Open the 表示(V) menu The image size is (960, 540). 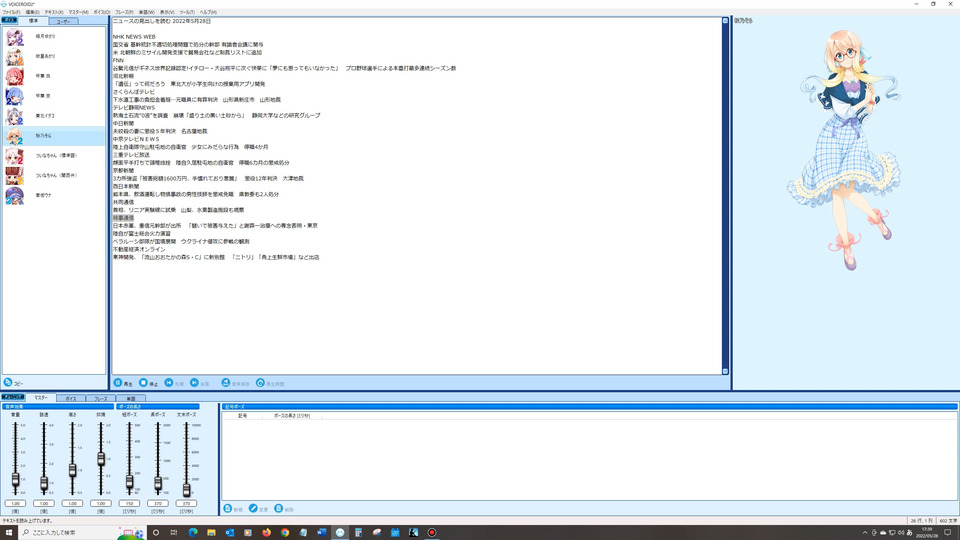[x=167, y=12]
